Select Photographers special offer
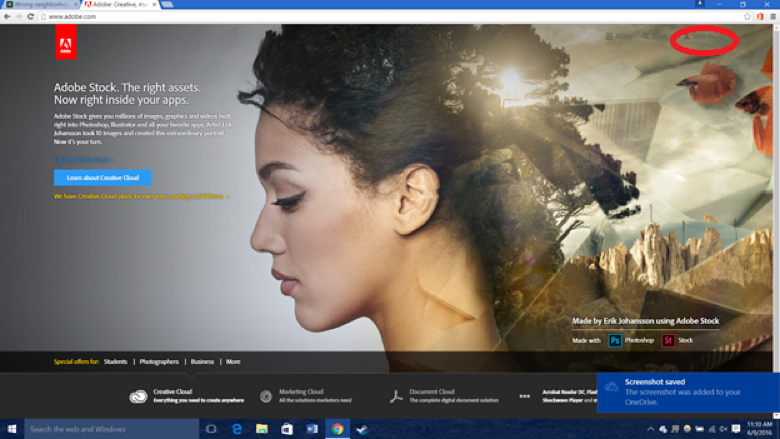This screenshot has width=780, height=439. click(x=159, y=361)
